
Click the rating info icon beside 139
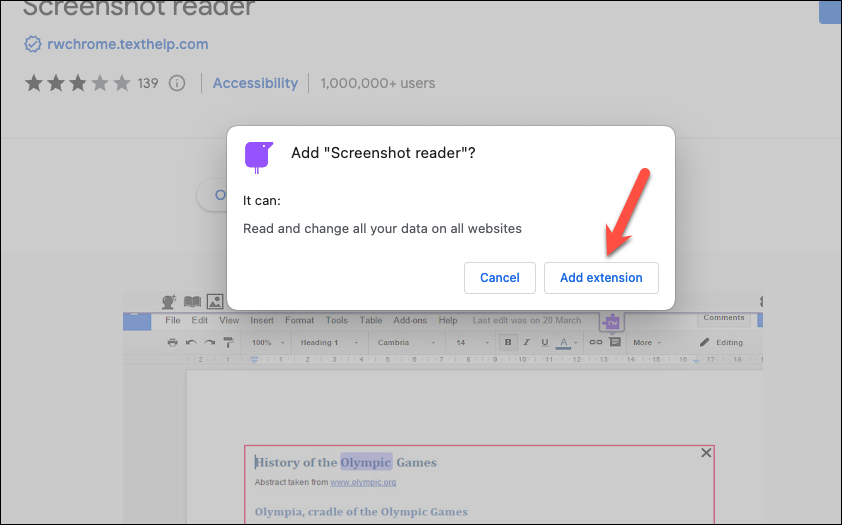(177, 83)
